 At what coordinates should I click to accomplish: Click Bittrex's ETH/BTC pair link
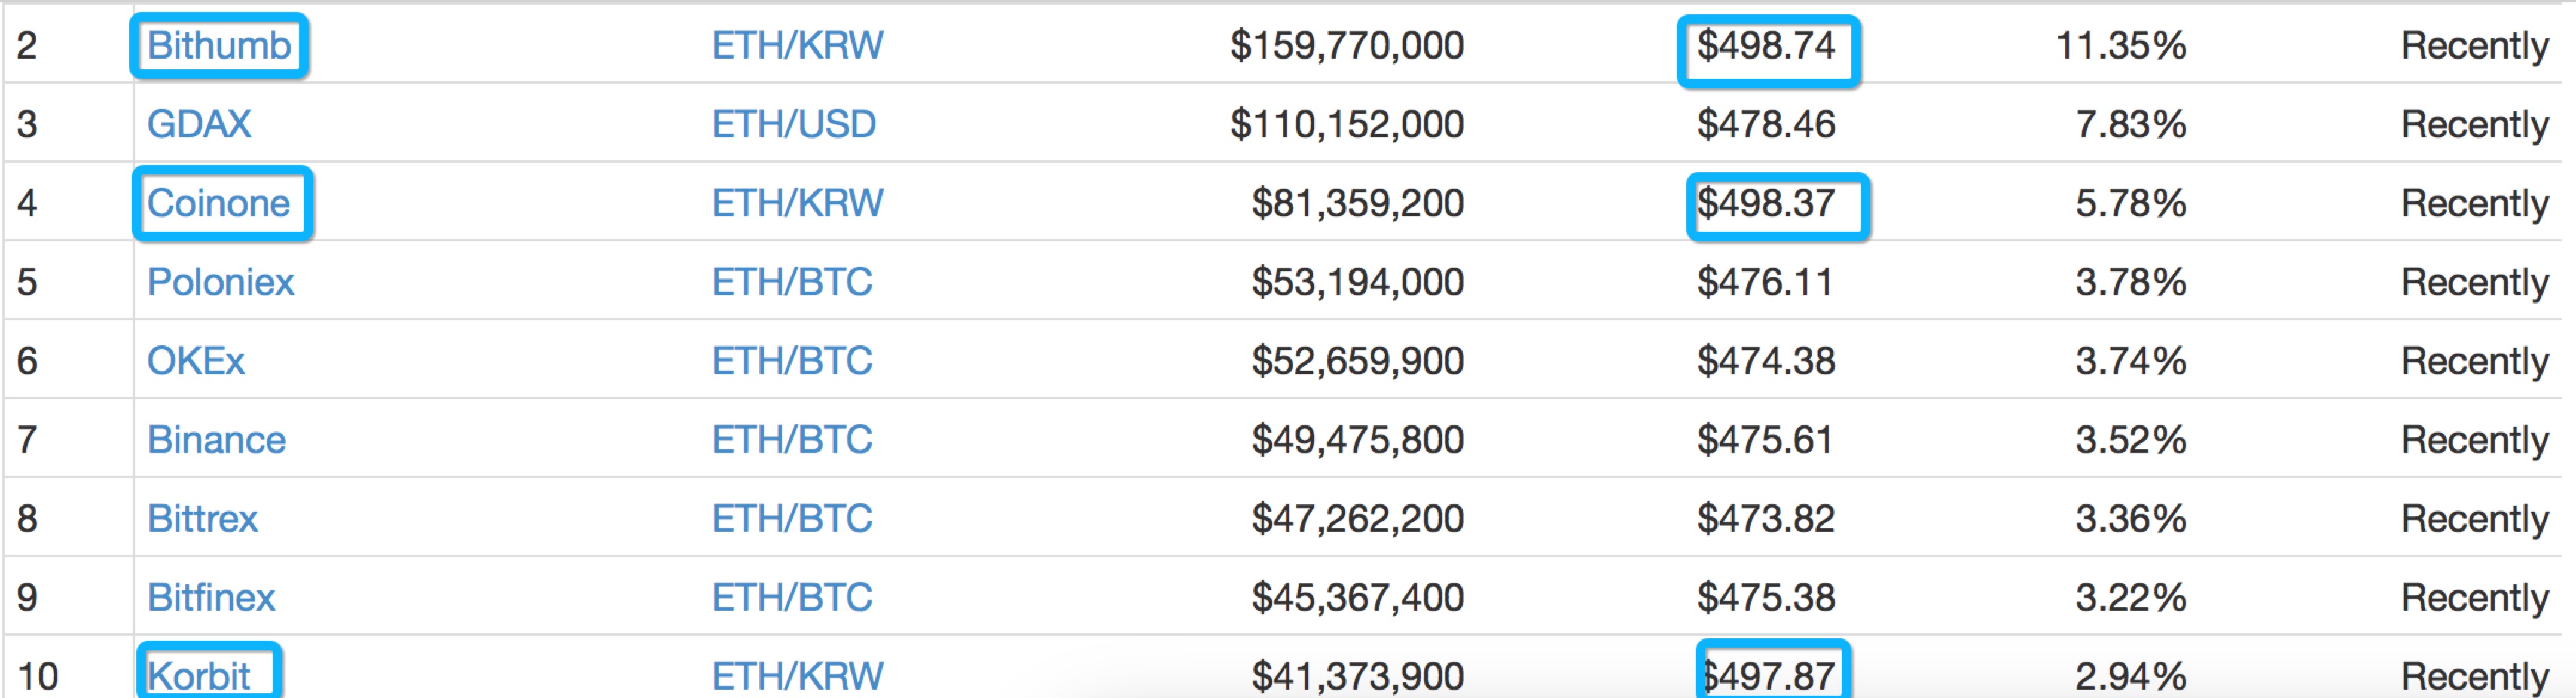(792, 520)
